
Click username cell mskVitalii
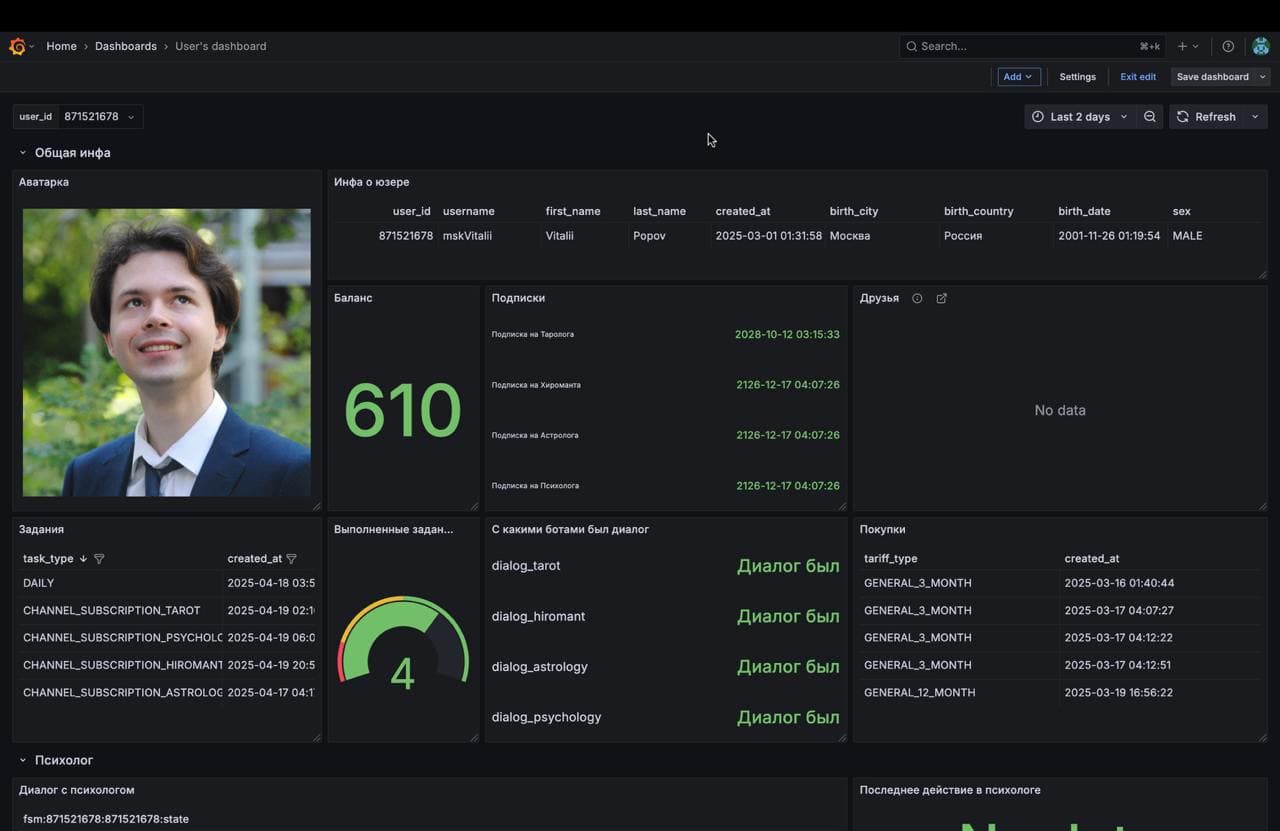(467, 236)
